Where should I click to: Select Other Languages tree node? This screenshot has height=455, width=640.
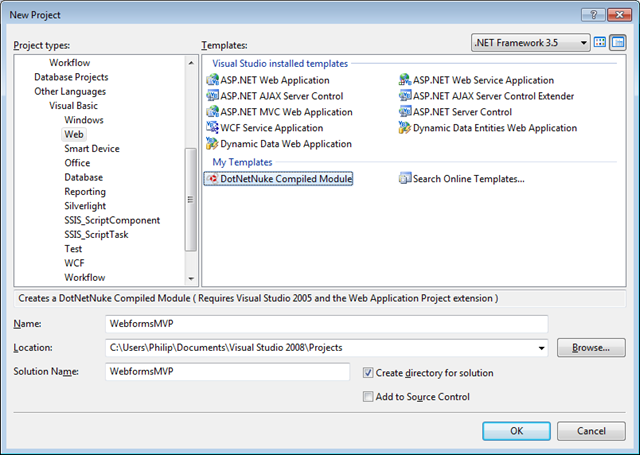[x=70, y=91]
